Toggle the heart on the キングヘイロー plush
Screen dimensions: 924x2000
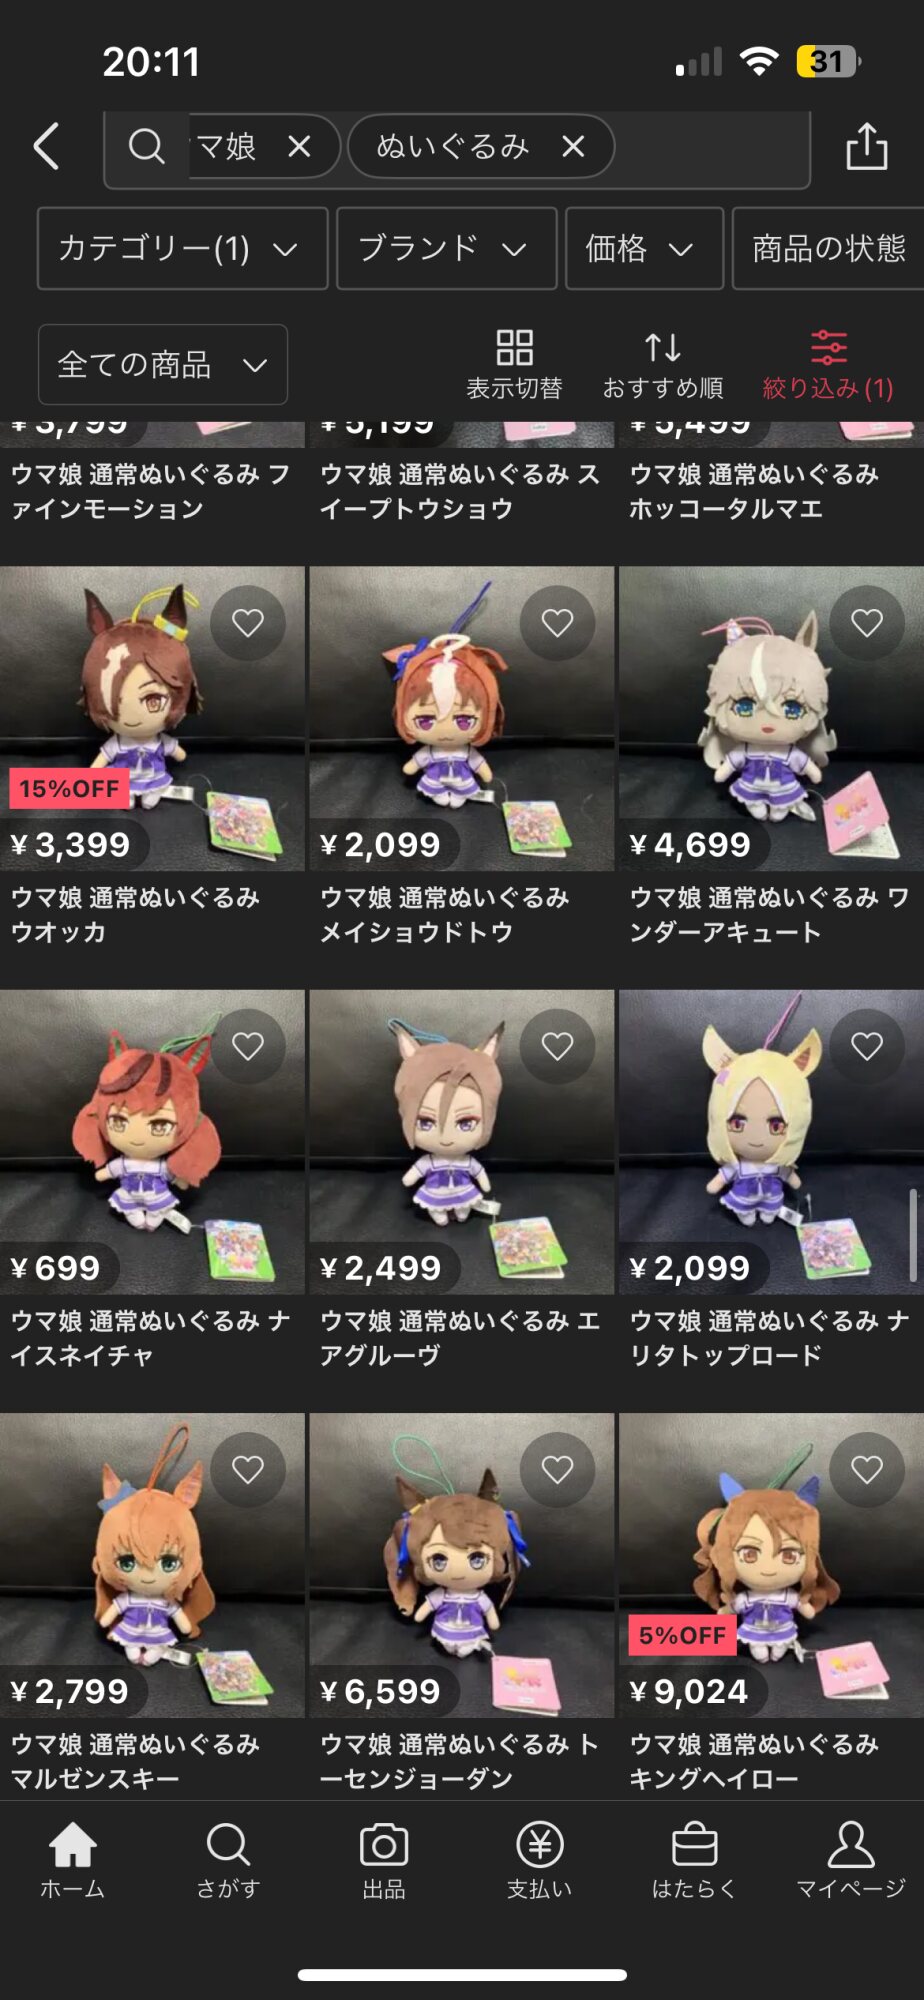[x=867, y=1470]
